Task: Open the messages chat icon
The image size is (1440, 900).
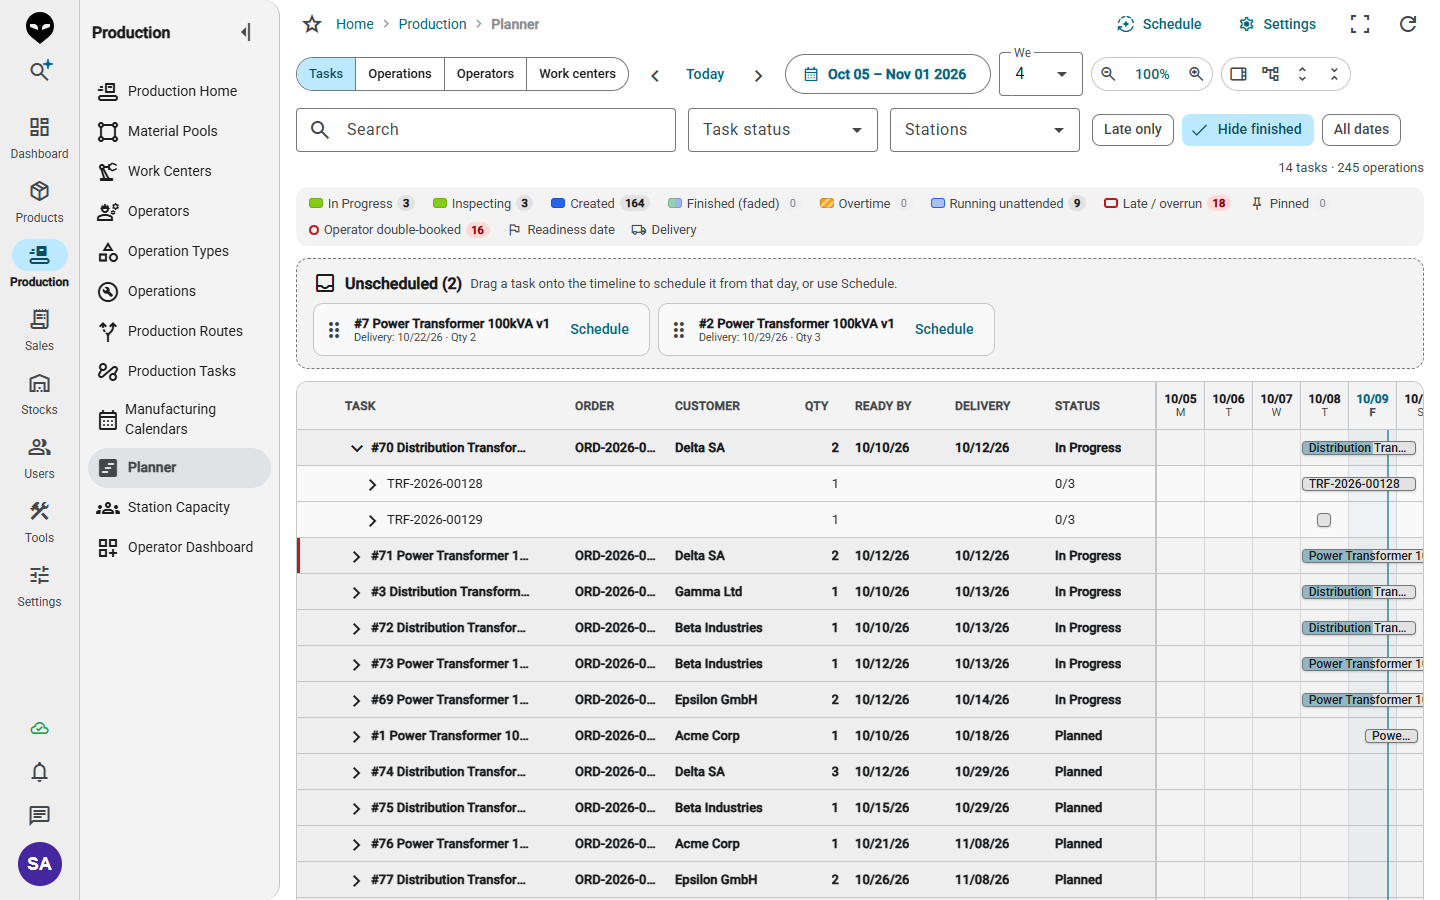Action: 40,816
